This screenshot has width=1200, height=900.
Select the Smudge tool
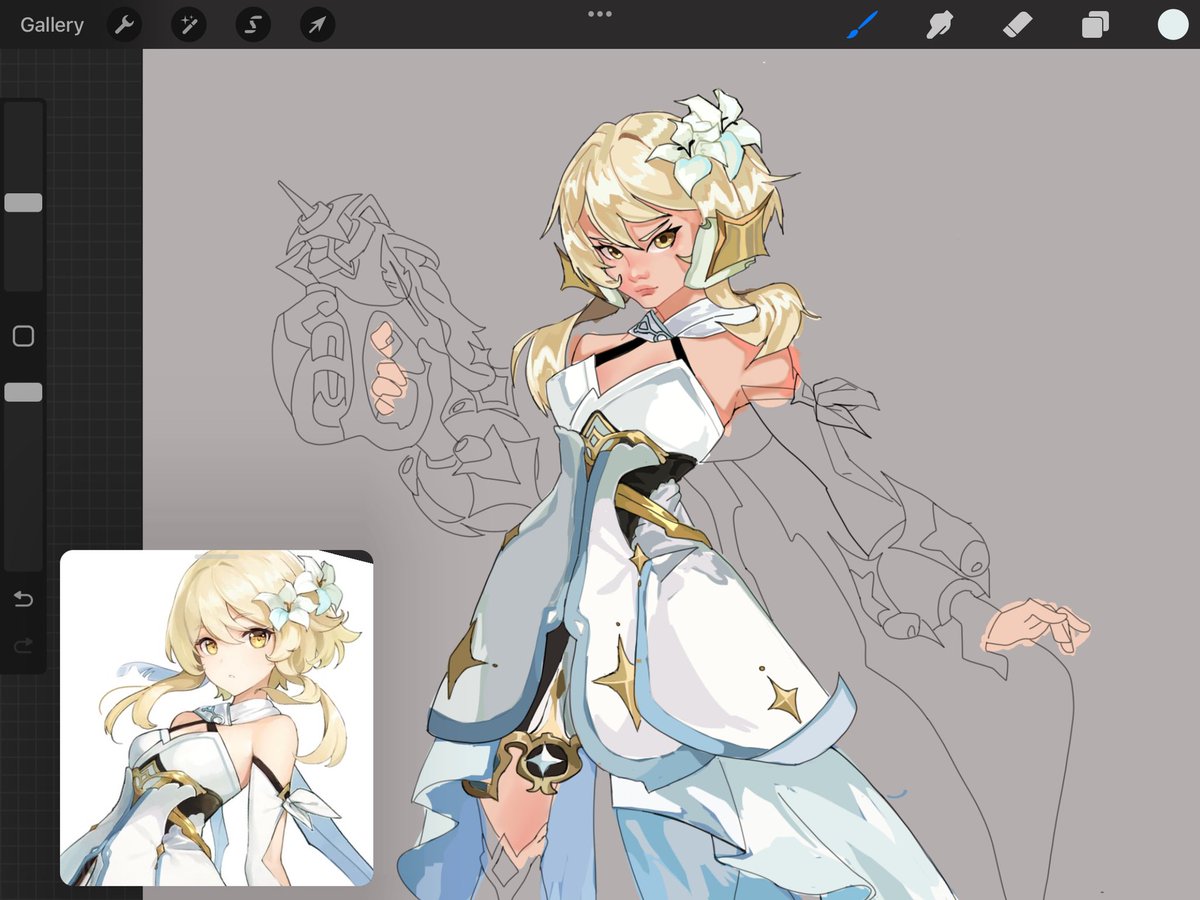click(x=939, y=25)
